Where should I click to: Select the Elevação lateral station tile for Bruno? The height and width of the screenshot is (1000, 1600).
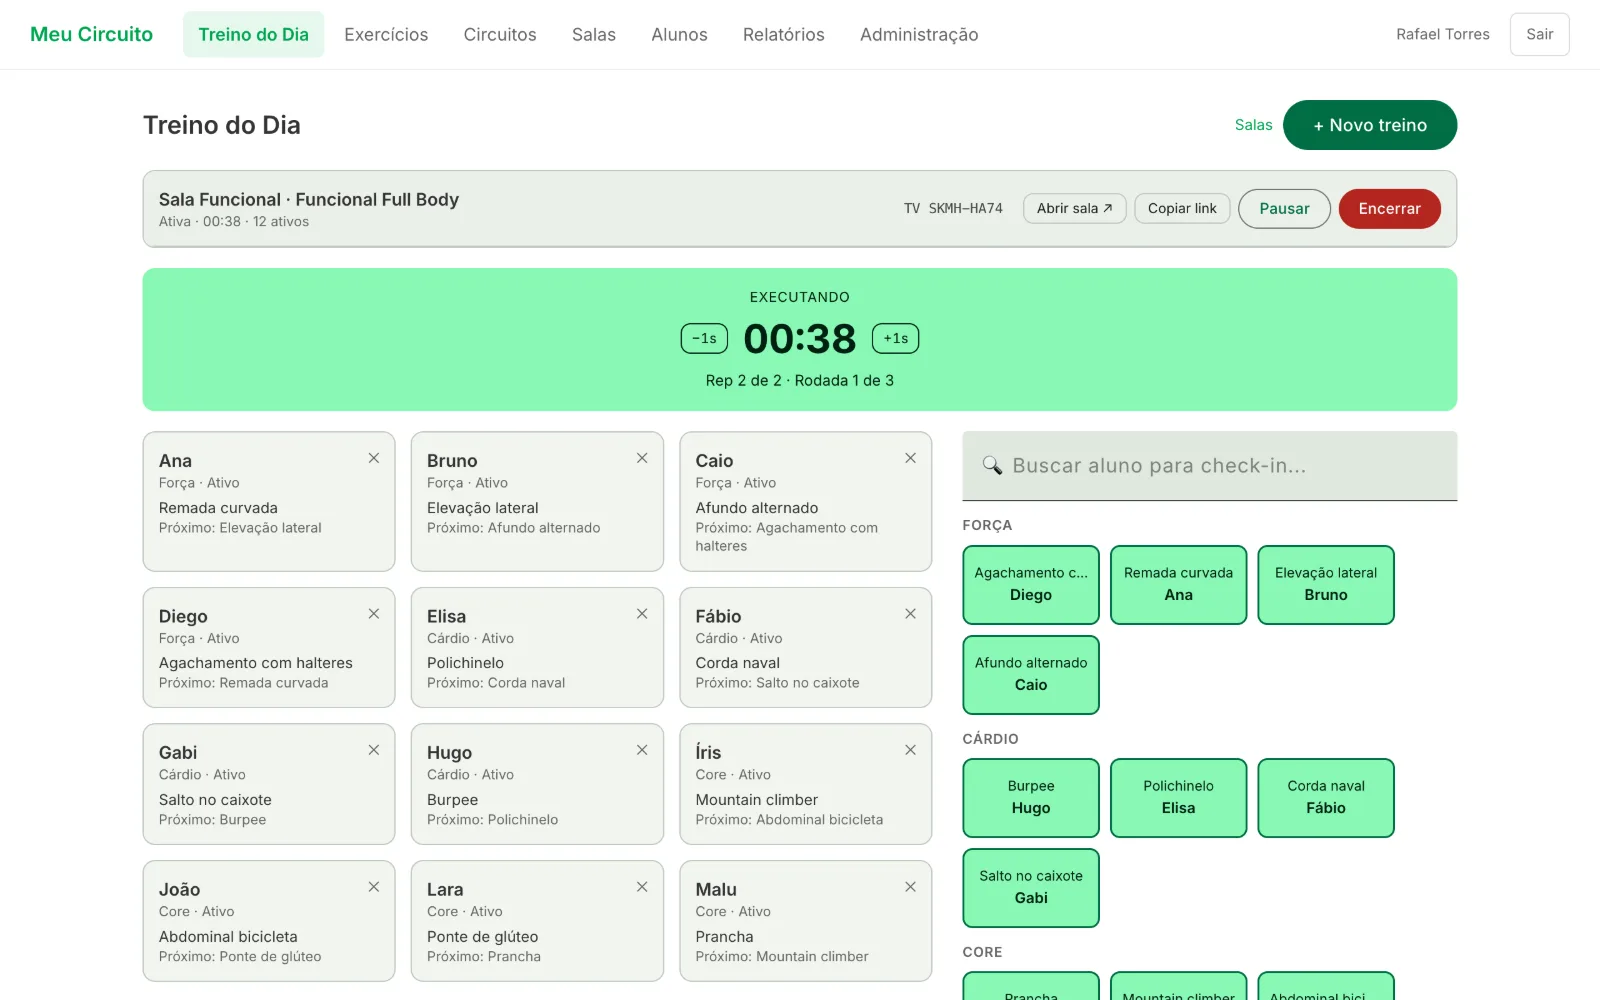pos(1326,585)
